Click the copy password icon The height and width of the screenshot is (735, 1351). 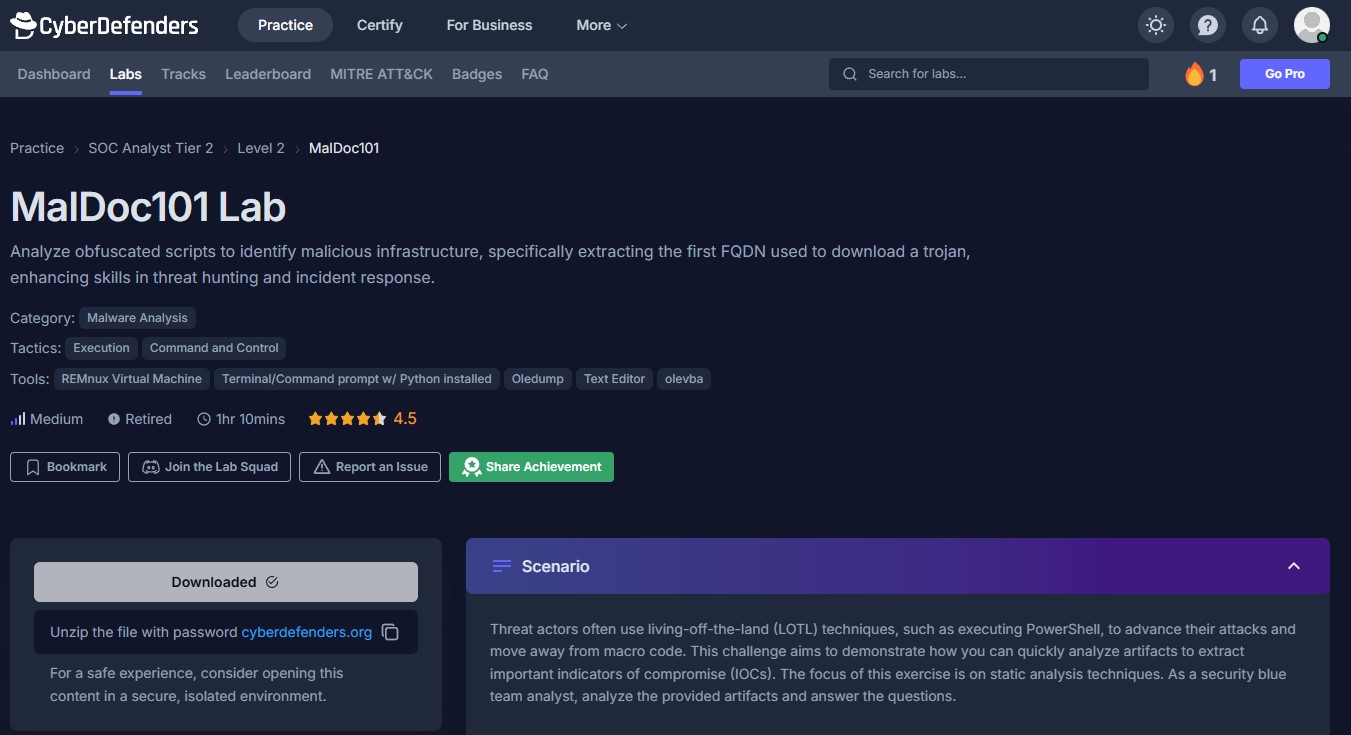391,632
